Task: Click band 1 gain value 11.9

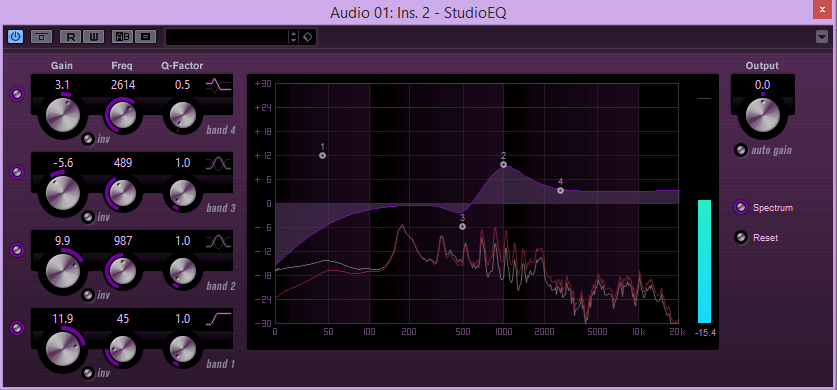Action: click(62, 319)
